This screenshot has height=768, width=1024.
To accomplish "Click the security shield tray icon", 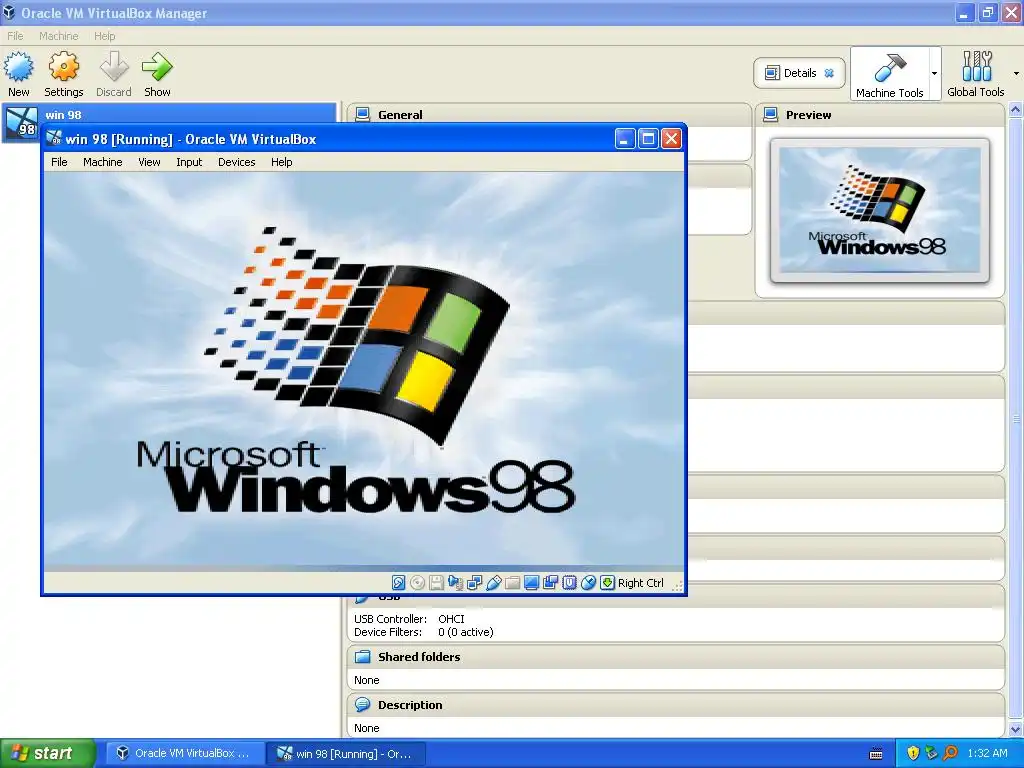I will 913,753.
